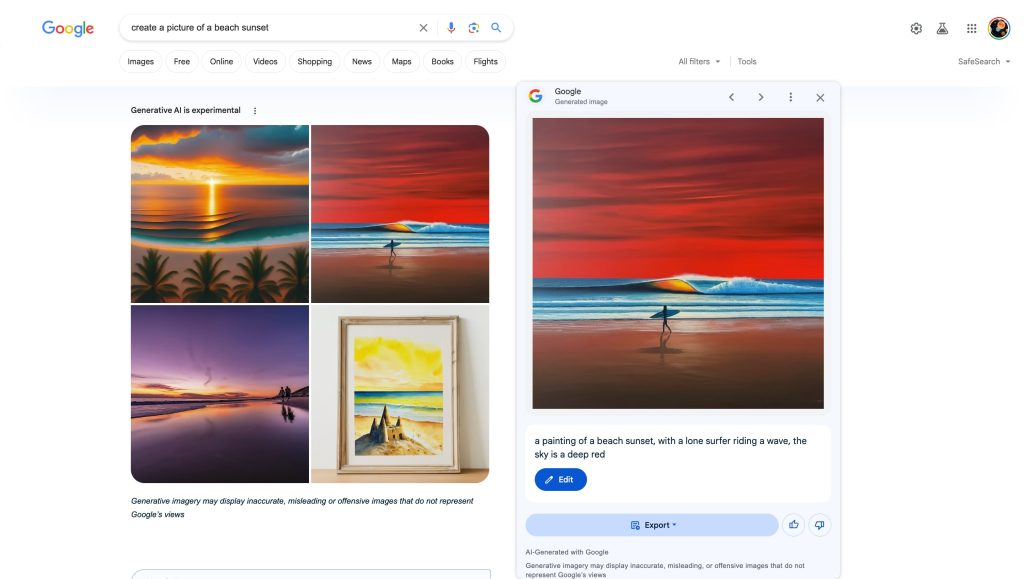Expand the SafeSearch menu

tap(984, 62)
